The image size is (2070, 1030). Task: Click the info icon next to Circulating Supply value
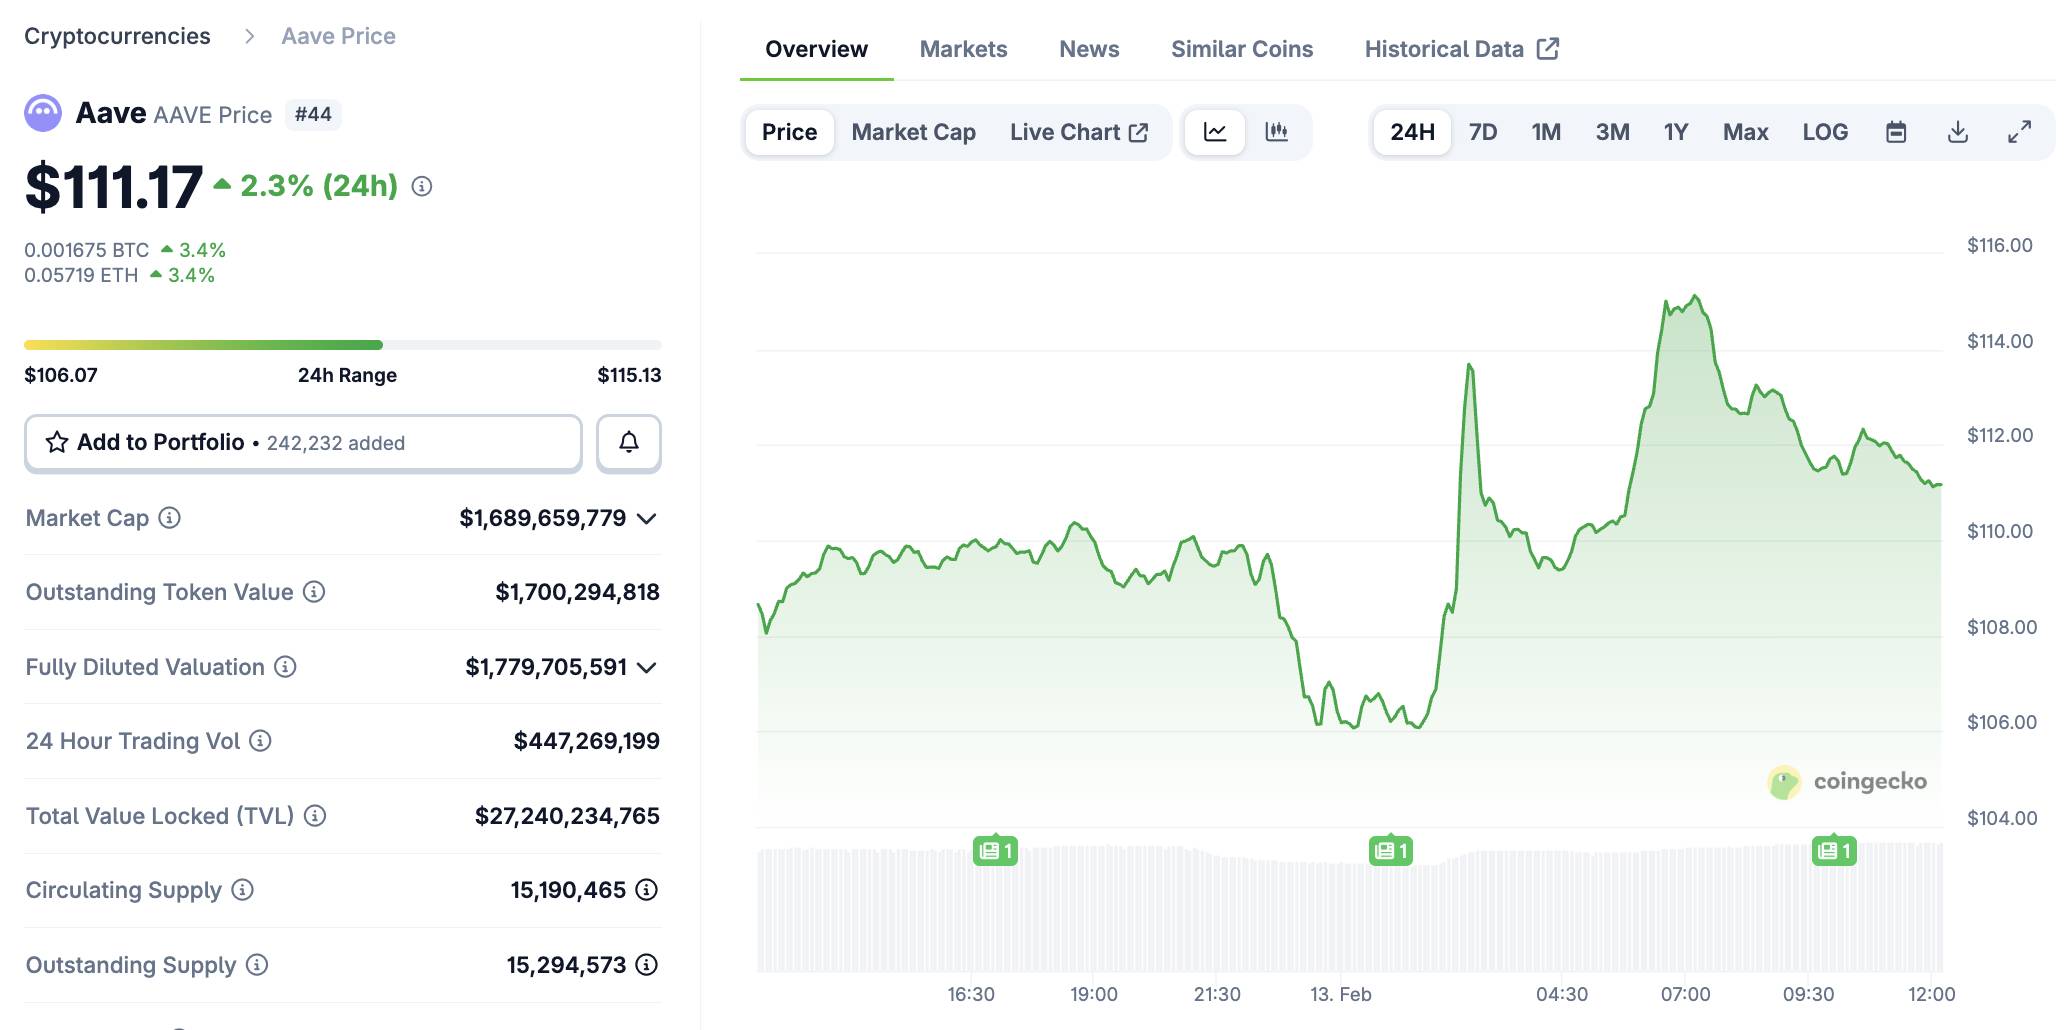(647, 890)
